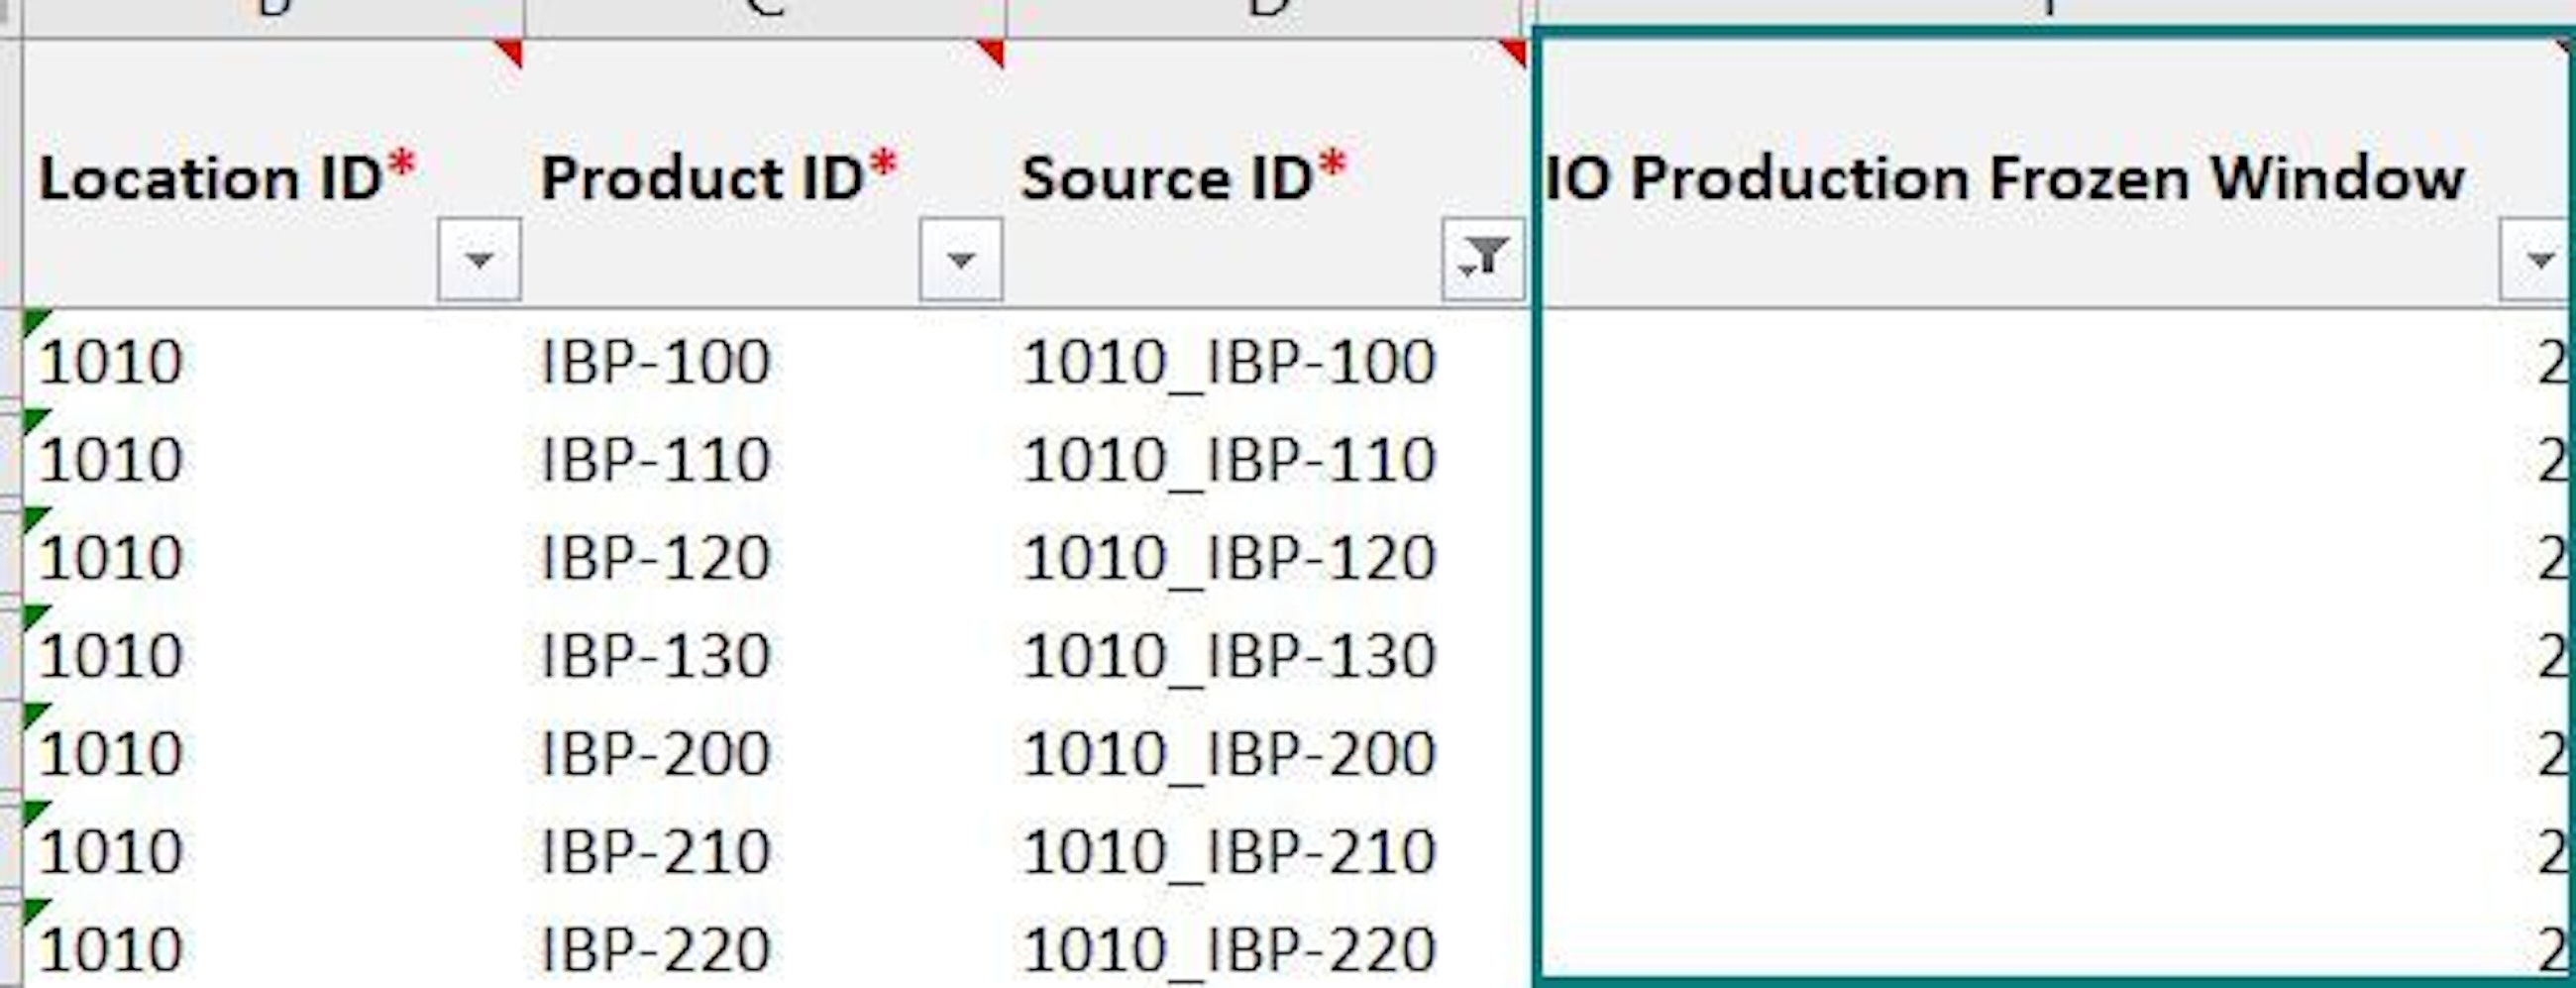This screenshot has width=2576, height=988.
Task: Select the IBP-110 product cell
Action: tap(655, 460)
